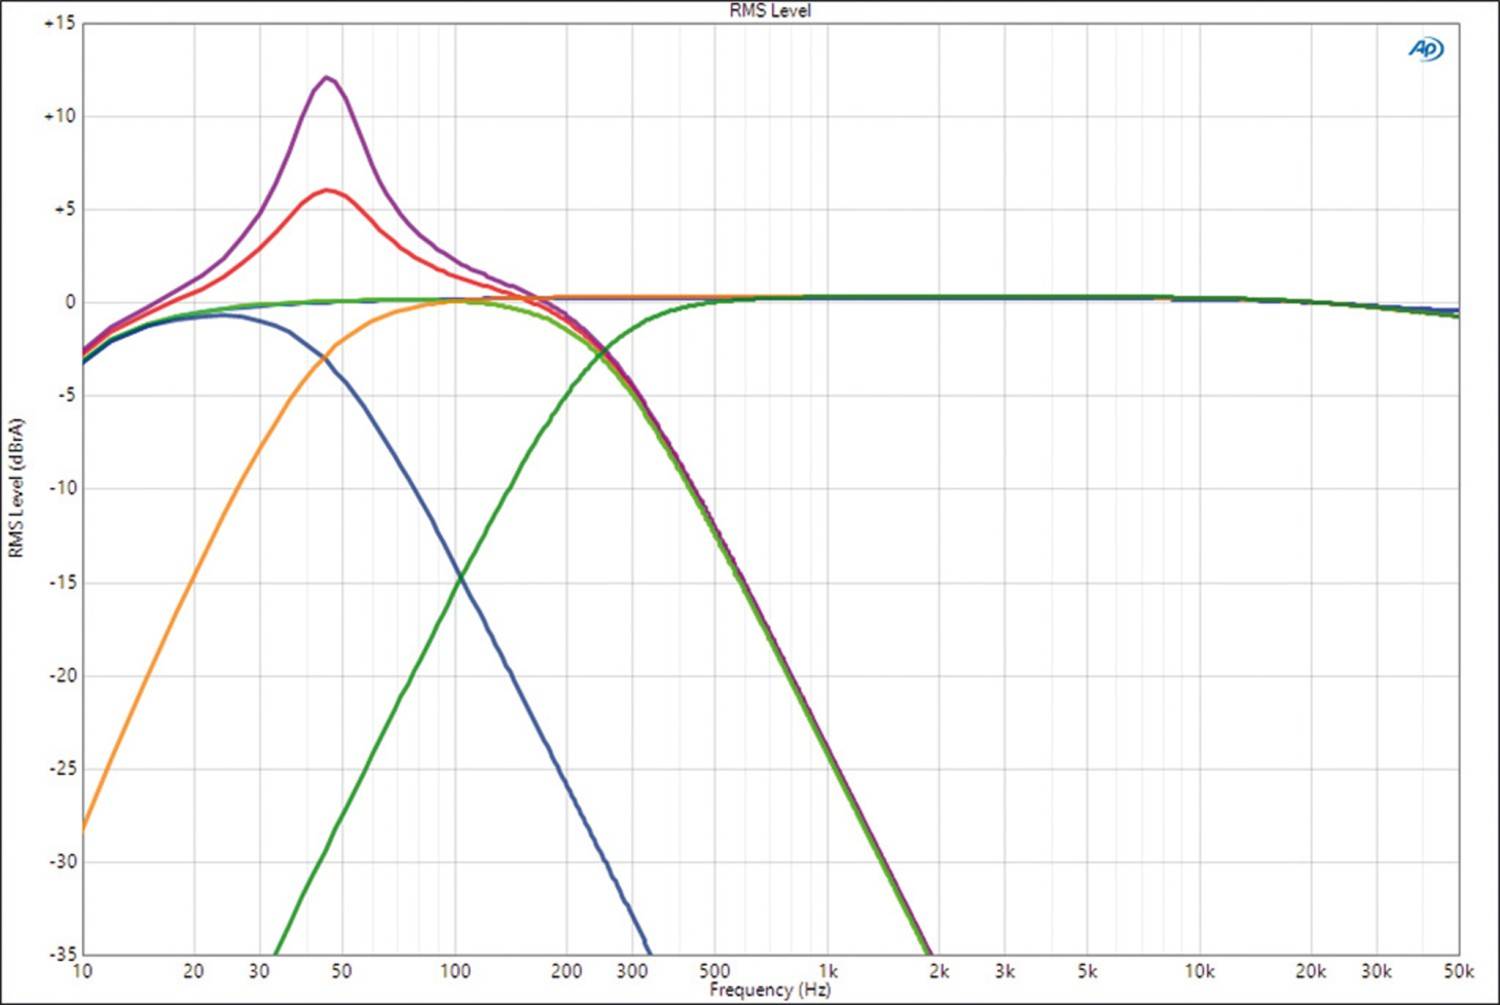Viewport: 1500px width, 1005px height.
Task: Click the 50 frequency tick label
Action: point(342,971)
